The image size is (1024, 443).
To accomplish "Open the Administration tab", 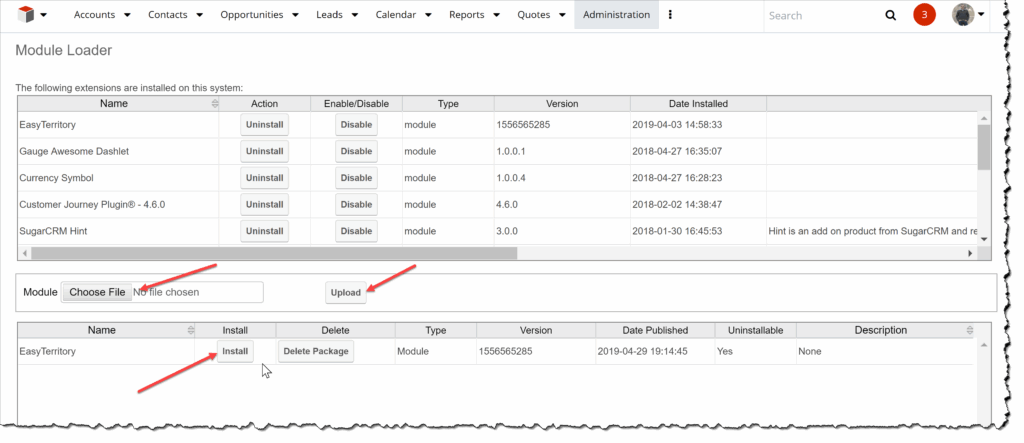I will point(616,15).
